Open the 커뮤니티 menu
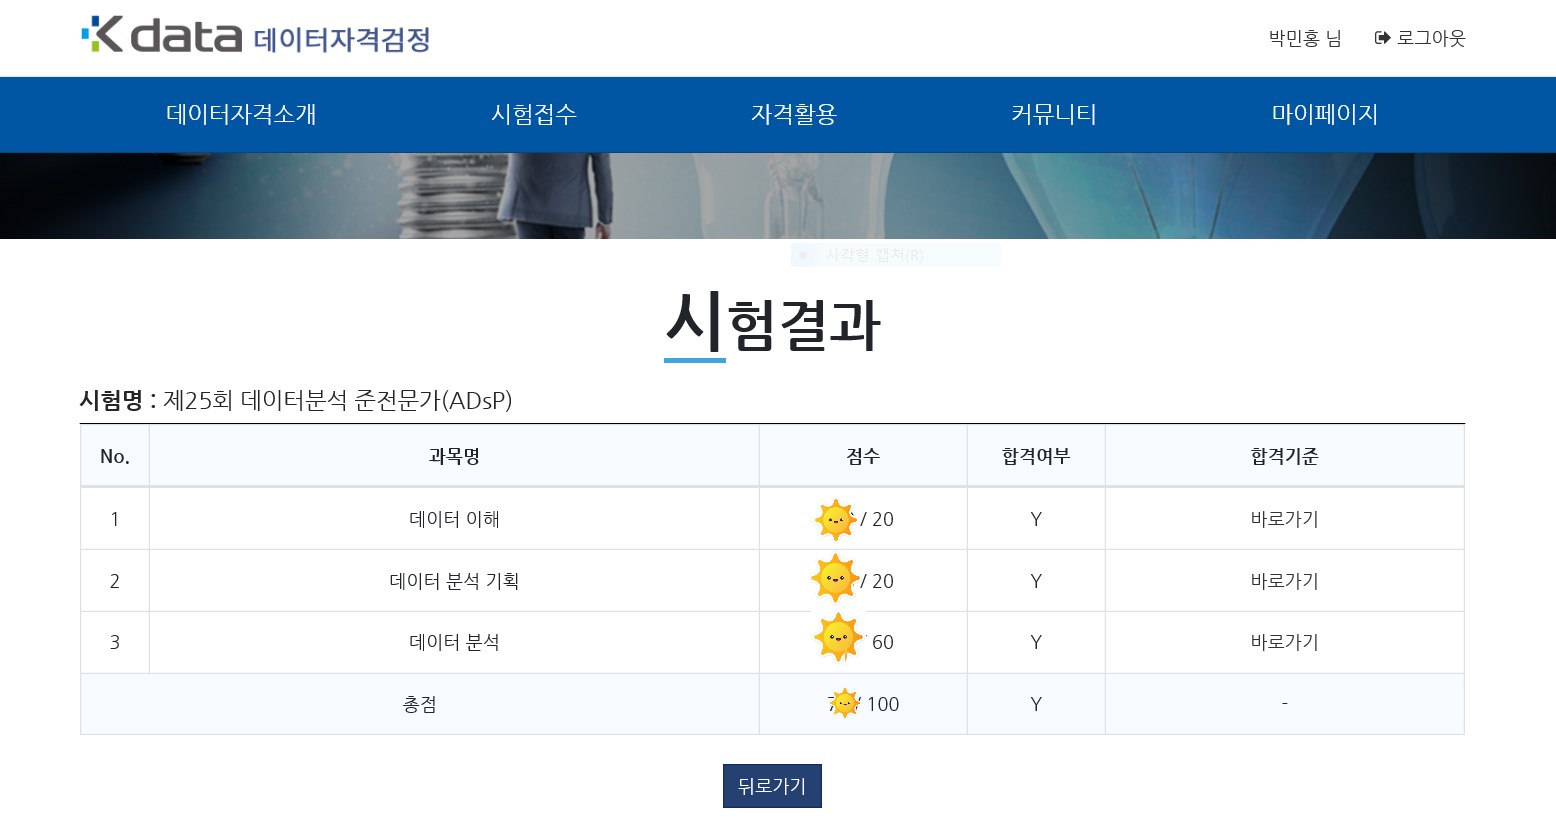Screen dimensions: 1556x832 tap(1054, 114)
